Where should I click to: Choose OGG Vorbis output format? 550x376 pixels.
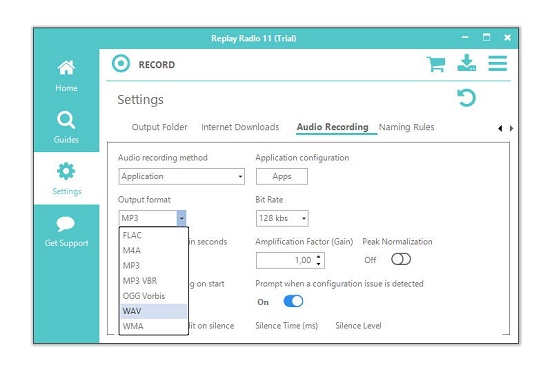153,296
